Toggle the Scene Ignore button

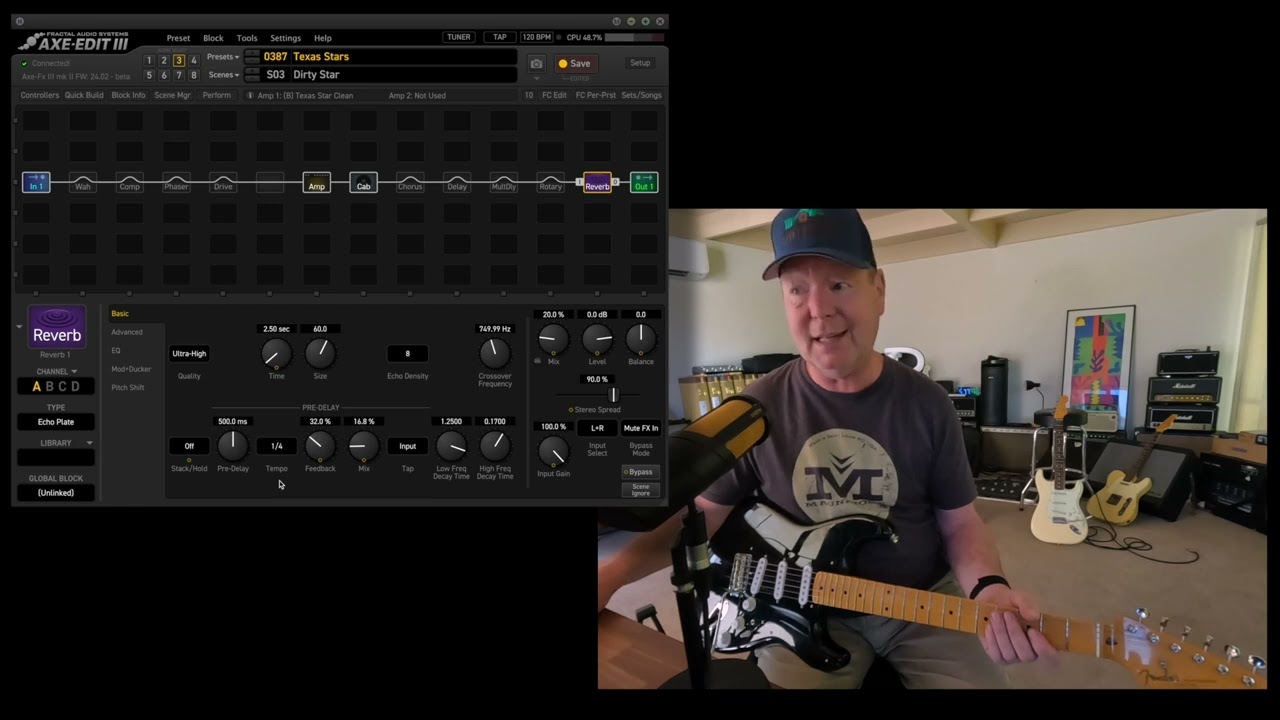pyautogui.click(x=640, y=490)
